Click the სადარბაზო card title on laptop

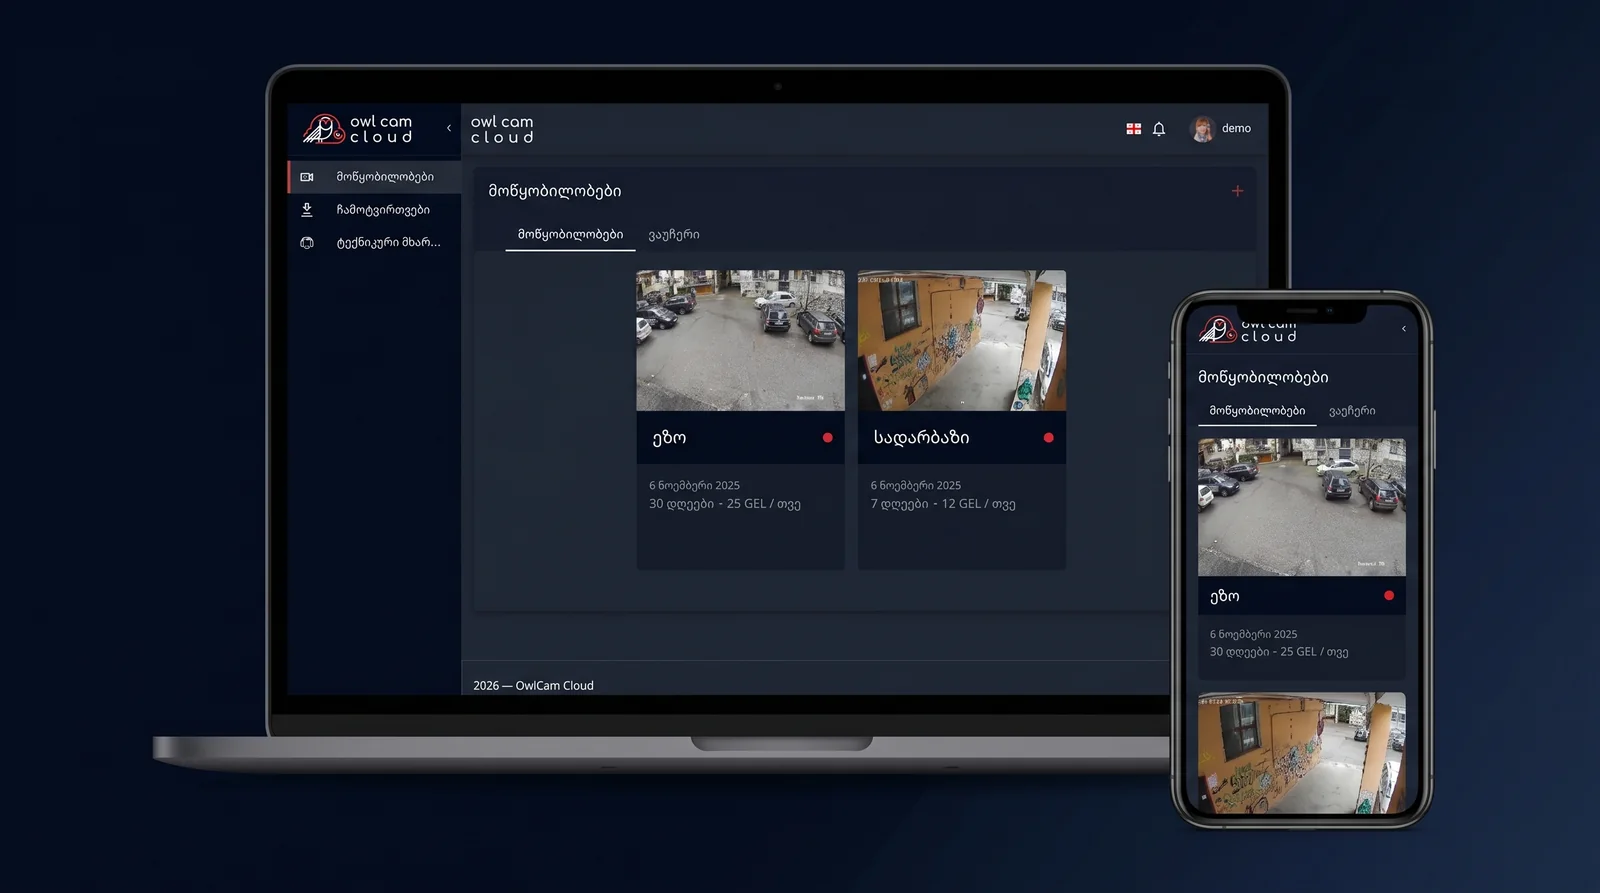(x=921, y=438)
